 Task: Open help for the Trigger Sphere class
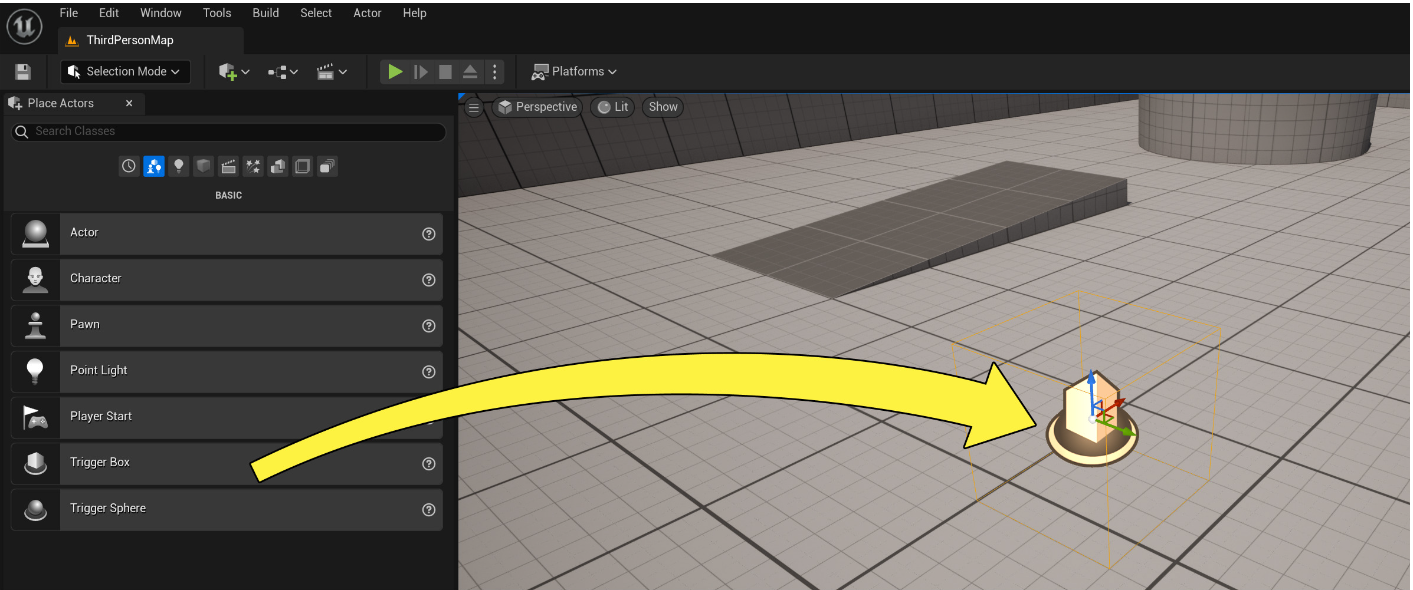(x=429, y=510)
